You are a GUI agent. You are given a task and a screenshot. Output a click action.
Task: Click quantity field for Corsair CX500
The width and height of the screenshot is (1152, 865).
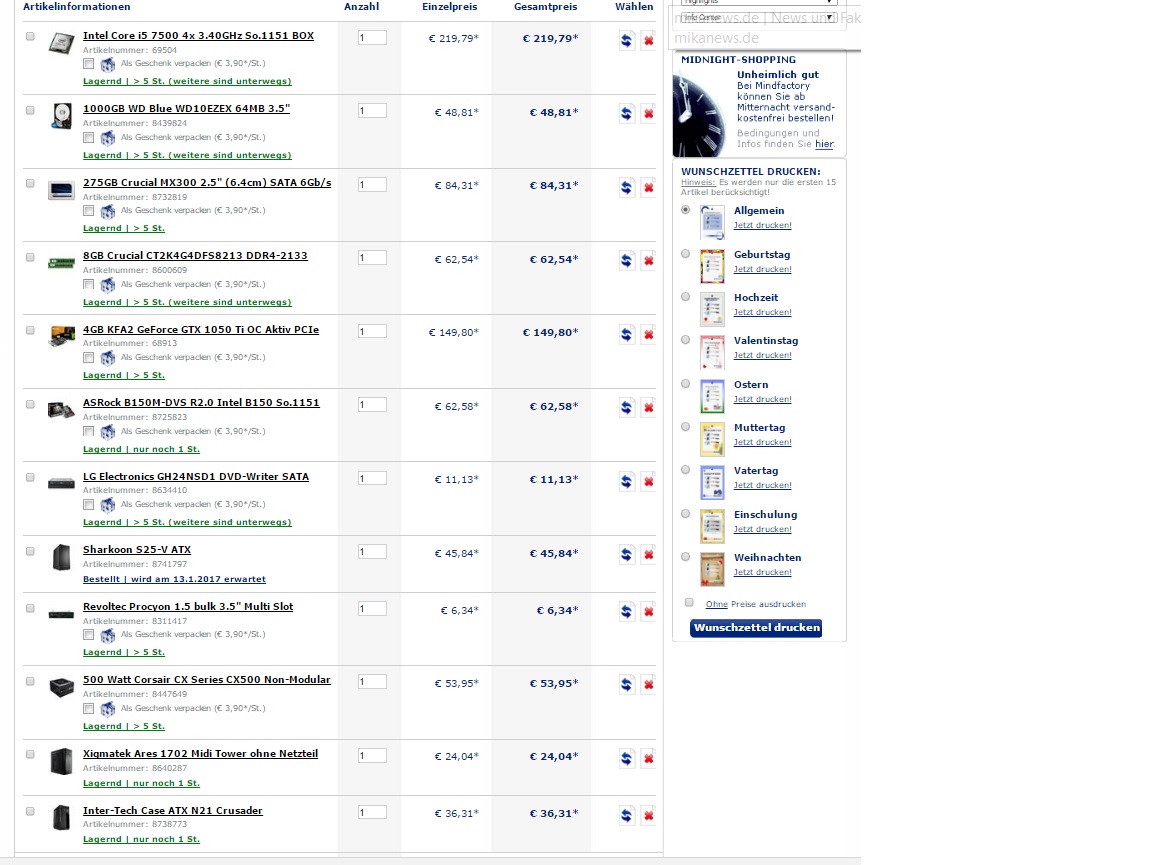click(x=372, y=682)
